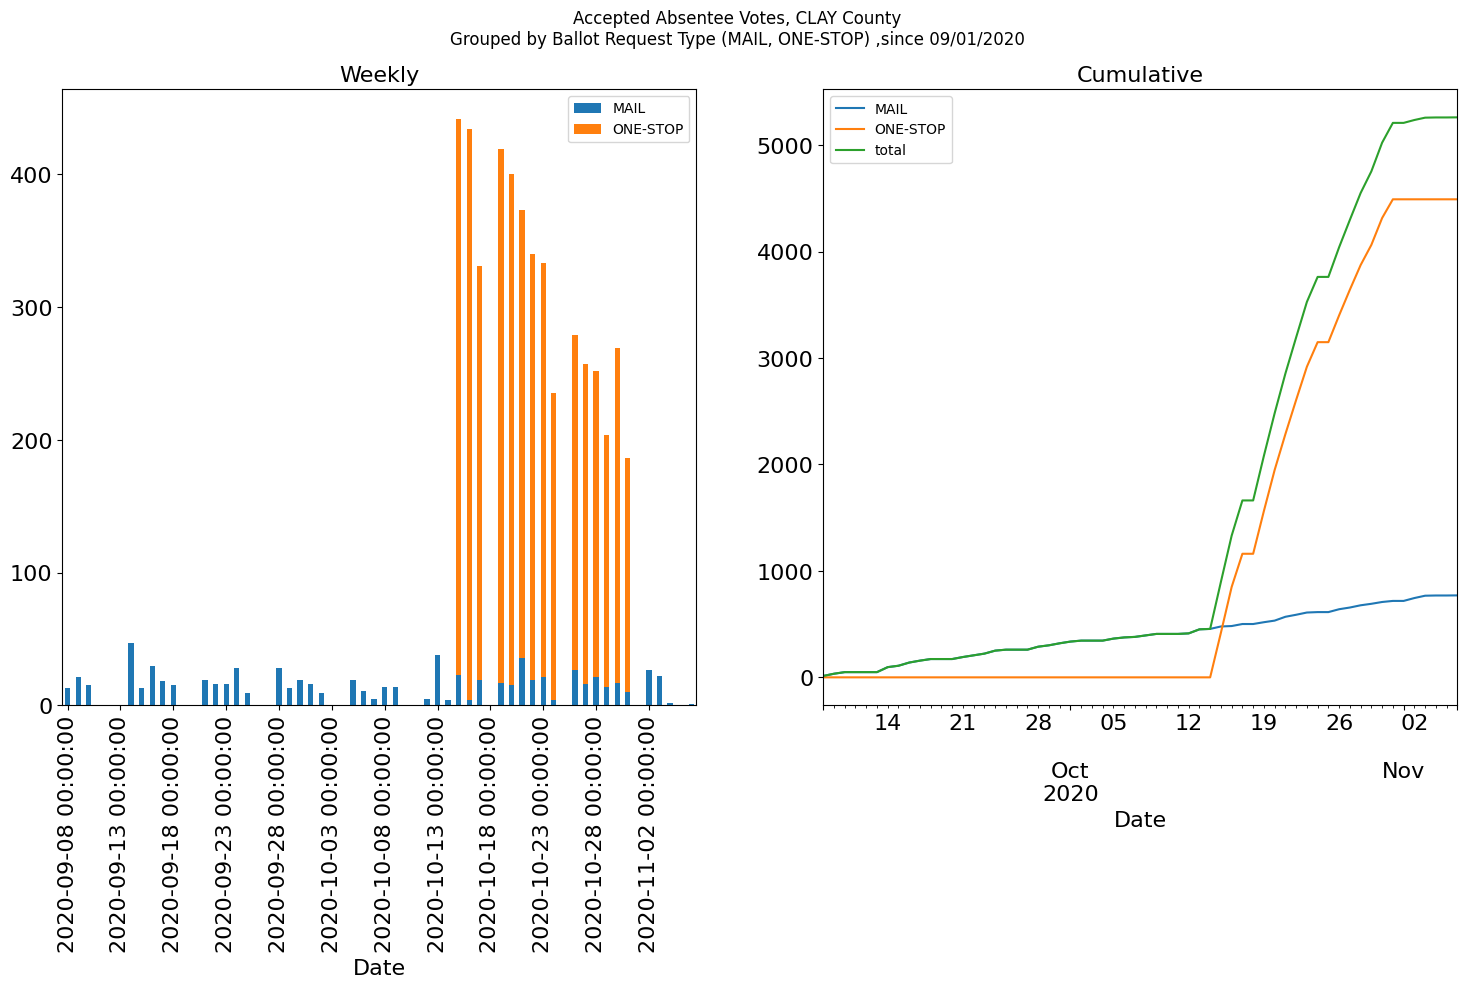Click Cumulative x-axis tick label 12
The width and height of the screenshot is (1467, 988).
click(1188, 723)
